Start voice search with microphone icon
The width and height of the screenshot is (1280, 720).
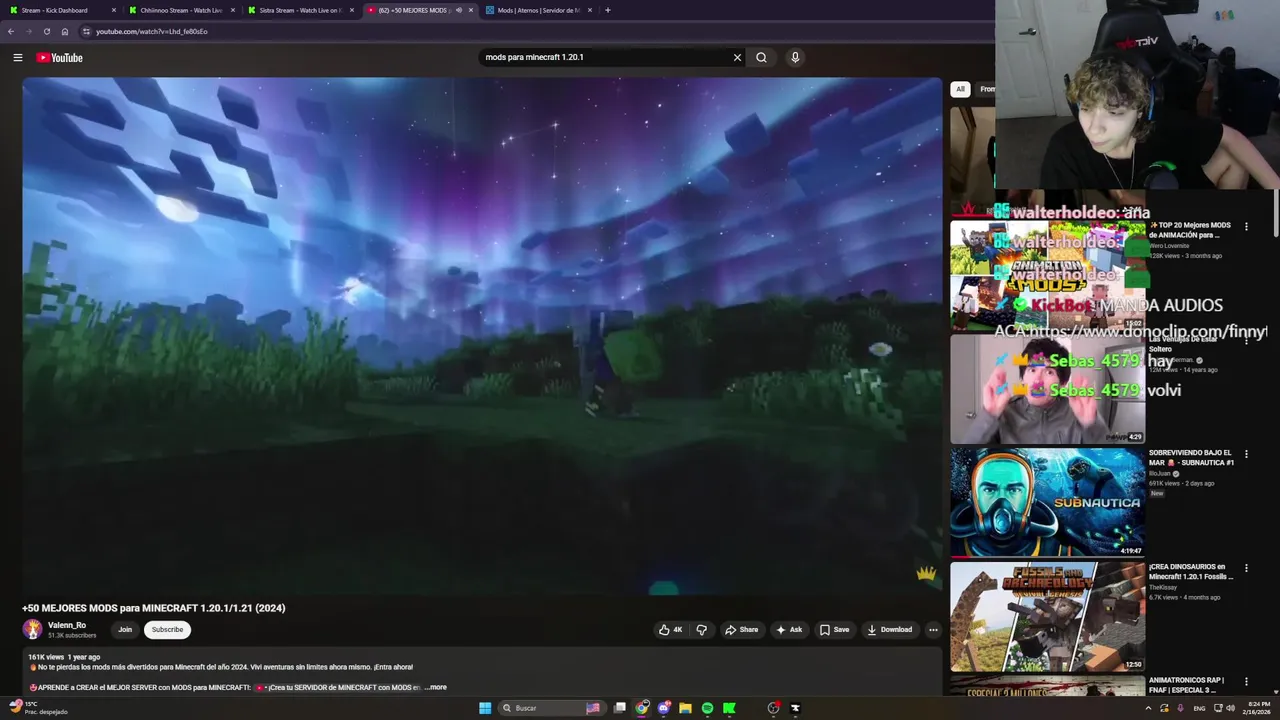coord(795,57)
